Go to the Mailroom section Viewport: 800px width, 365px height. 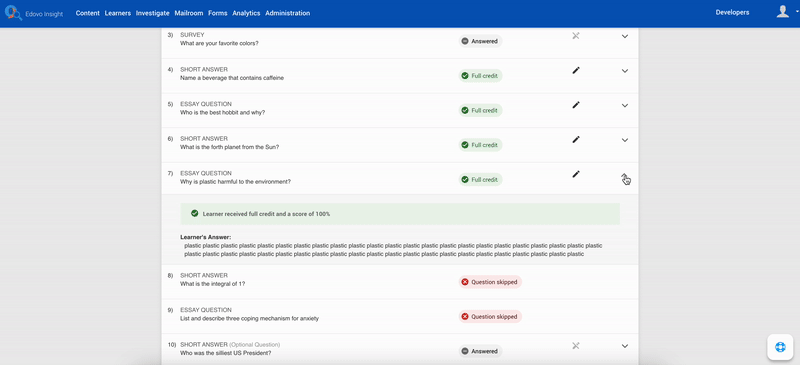(x=189, y=13)
